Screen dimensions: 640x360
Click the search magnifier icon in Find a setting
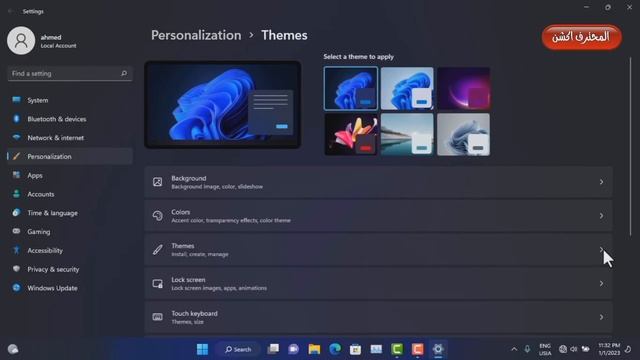click(124, 73)
